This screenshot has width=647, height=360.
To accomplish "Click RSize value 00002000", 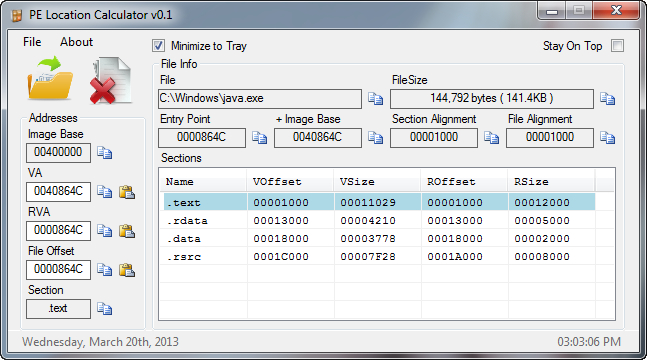I will pyautogui.click(x=542, y=239).
